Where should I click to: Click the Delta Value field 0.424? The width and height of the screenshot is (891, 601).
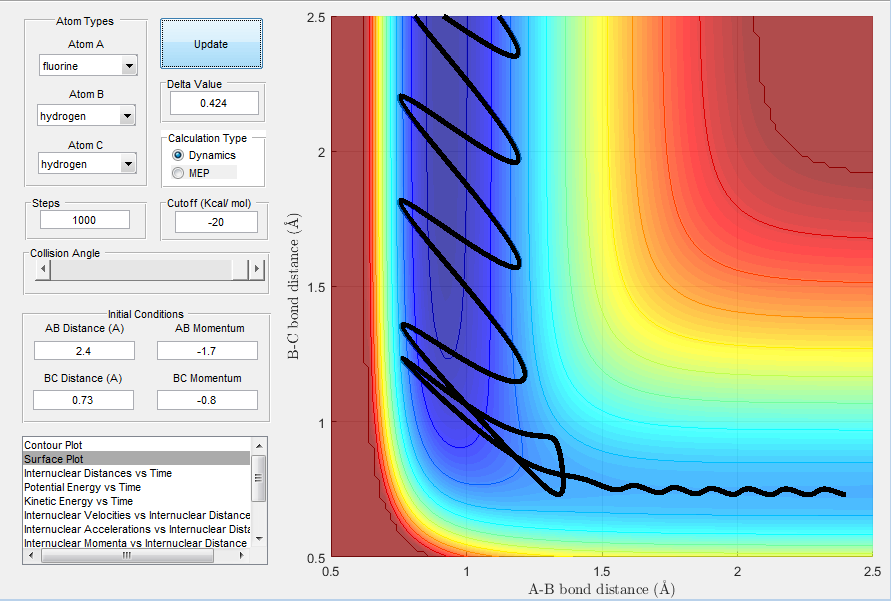[x=214, y=103]
